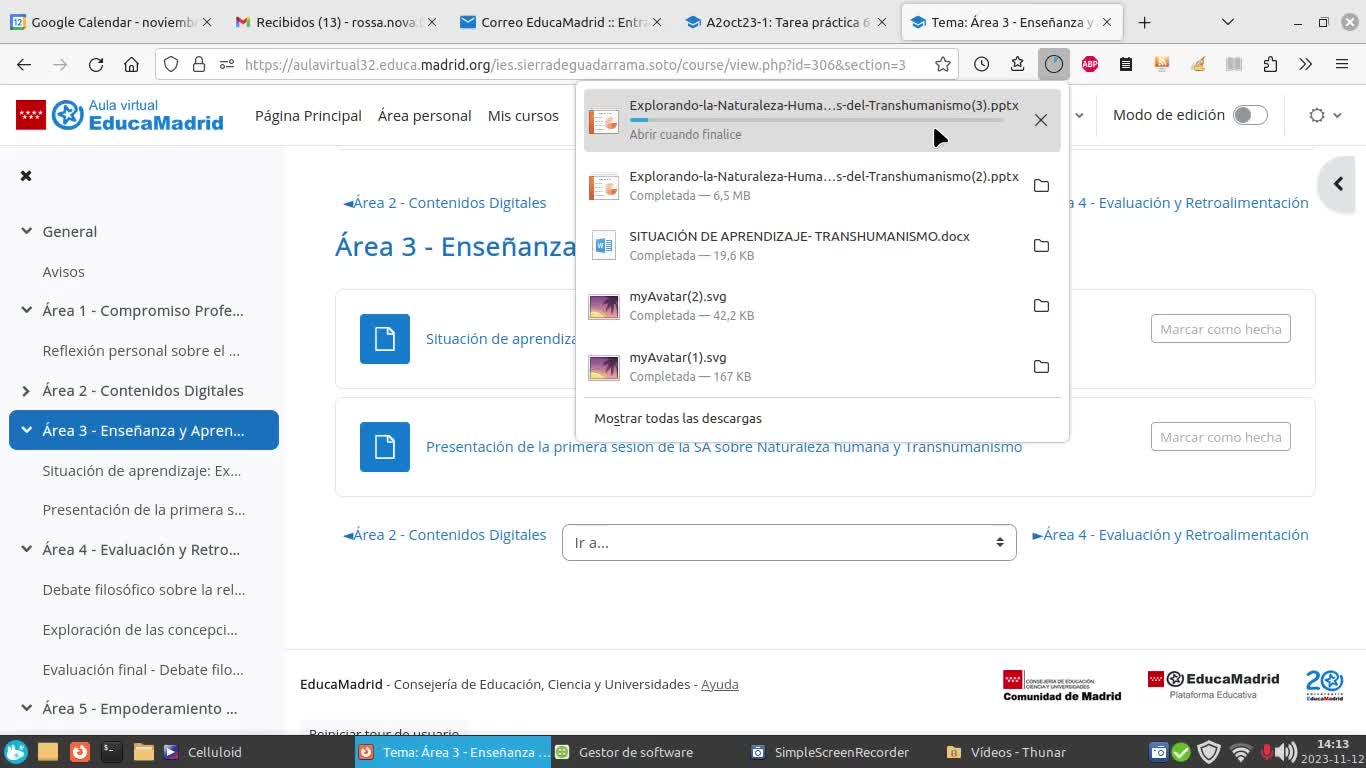
Task: Bookmark this page with the star icon
Action: 942,64
